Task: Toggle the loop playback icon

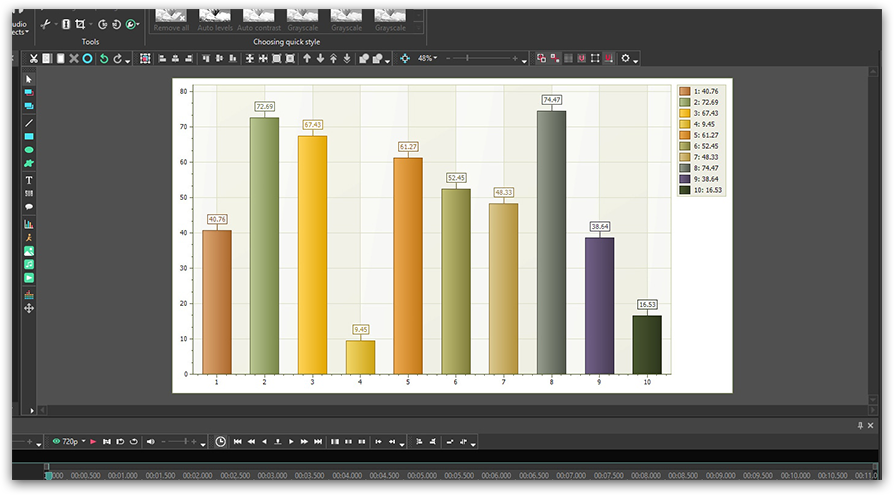Action: tap(134, 441)
